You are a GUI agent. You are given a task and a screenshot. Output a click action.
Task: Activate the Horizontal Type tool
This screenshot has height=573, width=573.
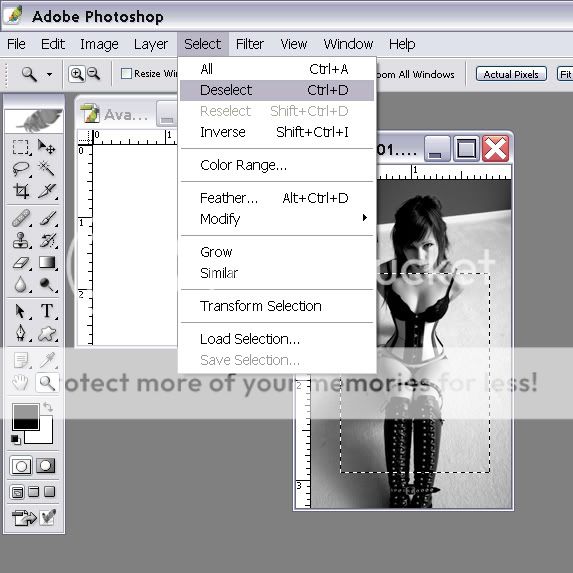point(47,311)
